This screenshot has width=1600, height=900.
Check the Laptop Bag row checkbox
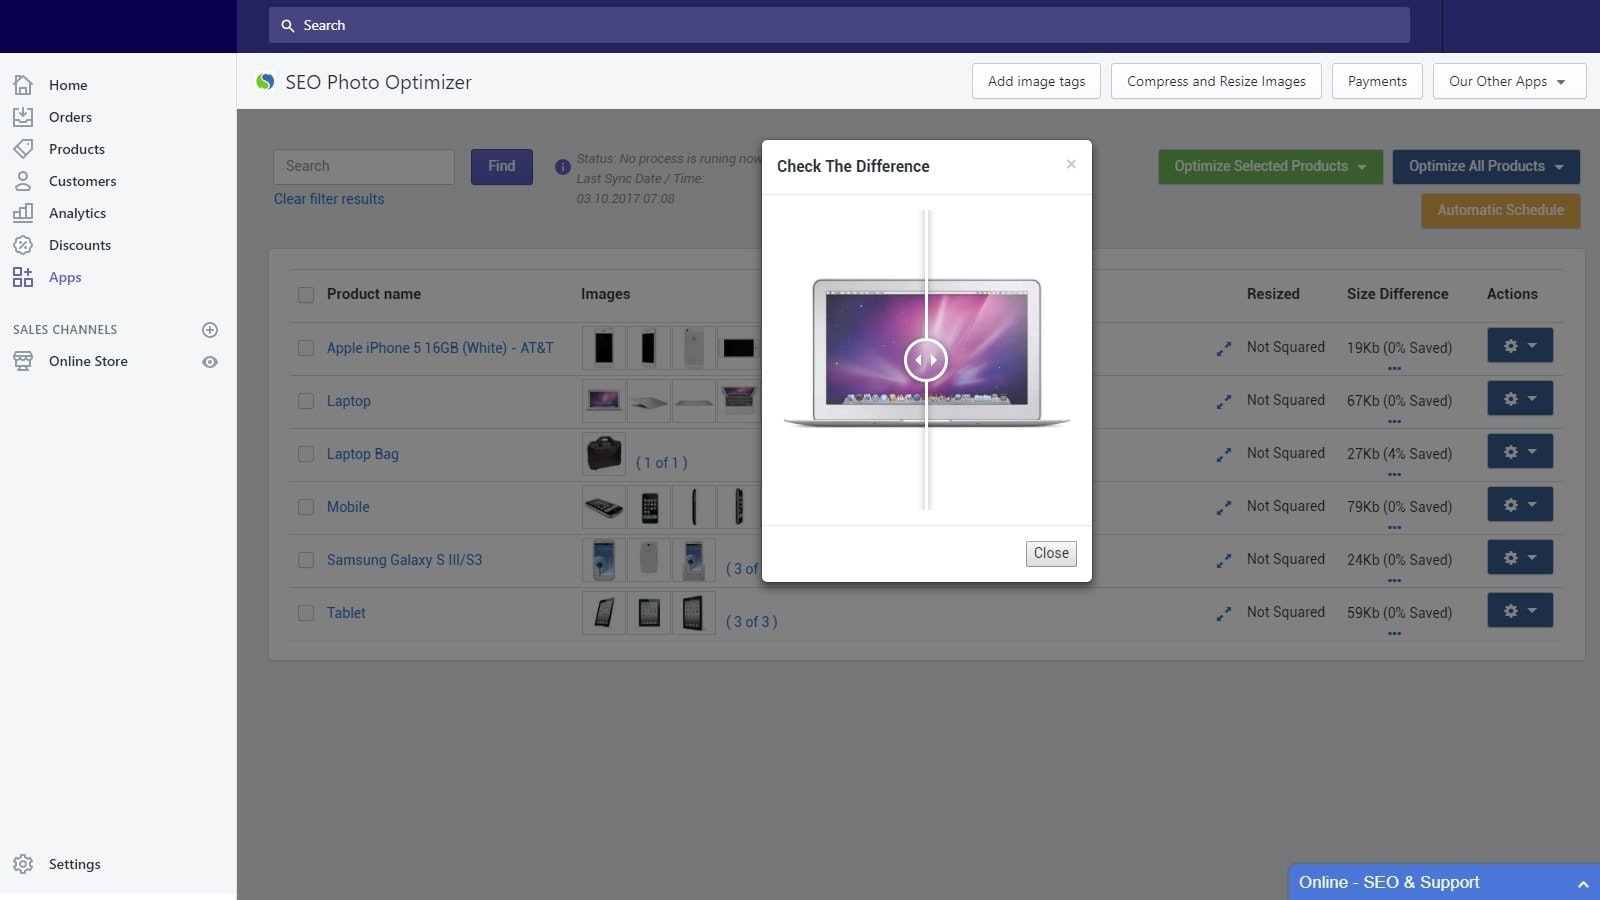coord(306,454)
